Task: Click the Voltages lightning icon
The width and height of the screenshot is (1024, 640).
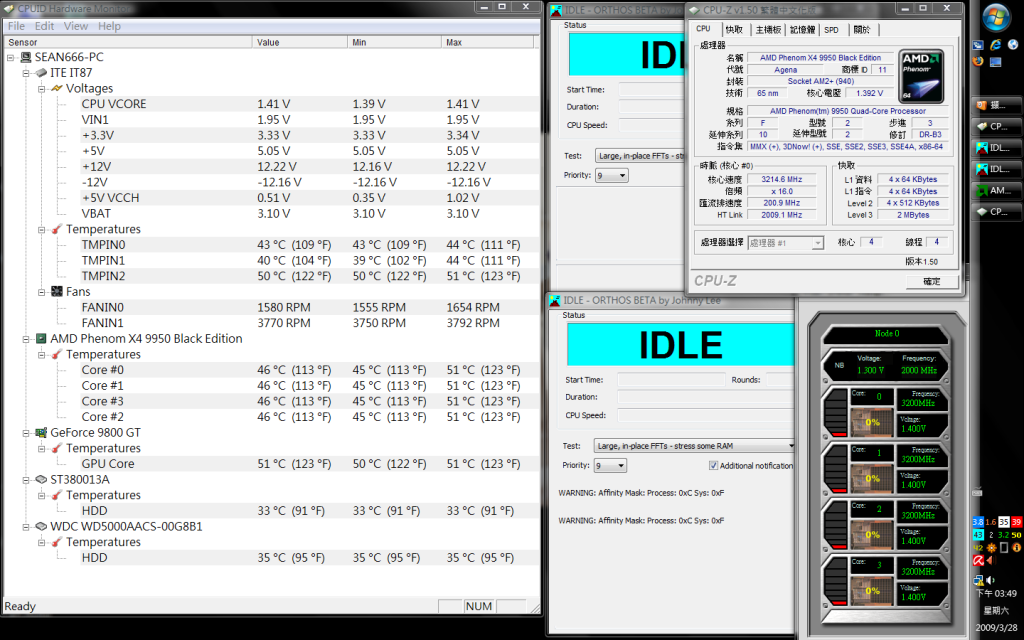Action: [57, 88]
